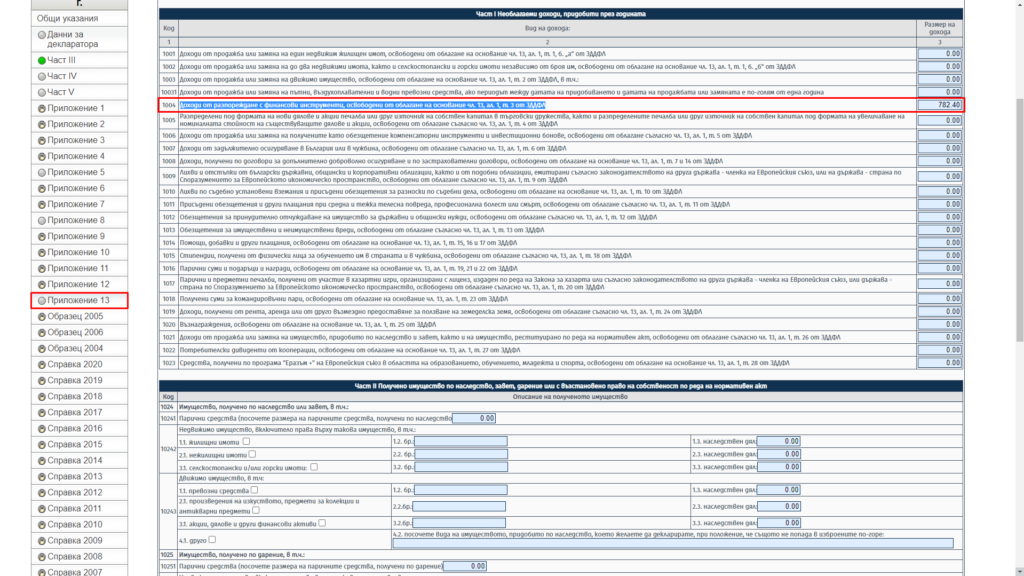Switch to Приложение 3
Image resolution: width=1024 pixels, height=576 pixels.
coord(76,140)
